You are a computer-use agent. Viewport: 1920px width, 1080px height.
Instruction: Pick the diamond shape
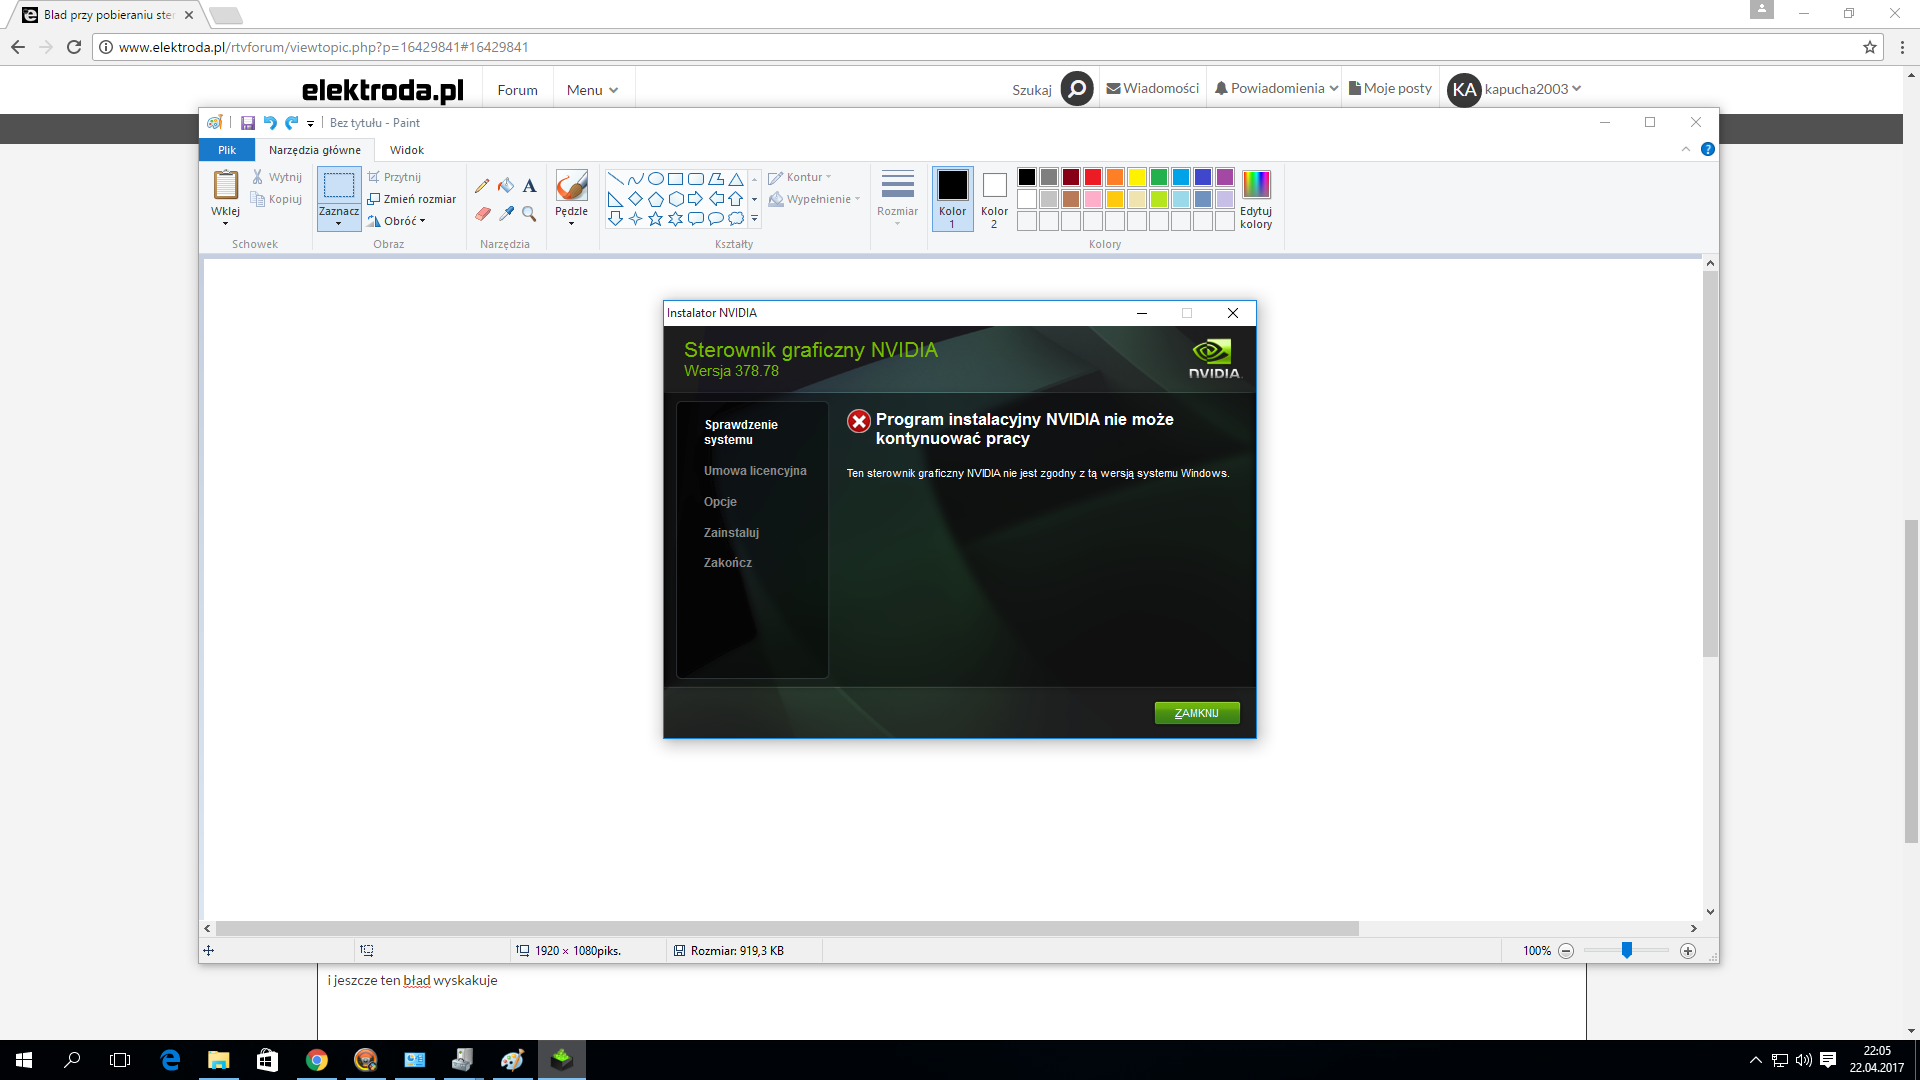pyautogui.click(x=635, y=199)
